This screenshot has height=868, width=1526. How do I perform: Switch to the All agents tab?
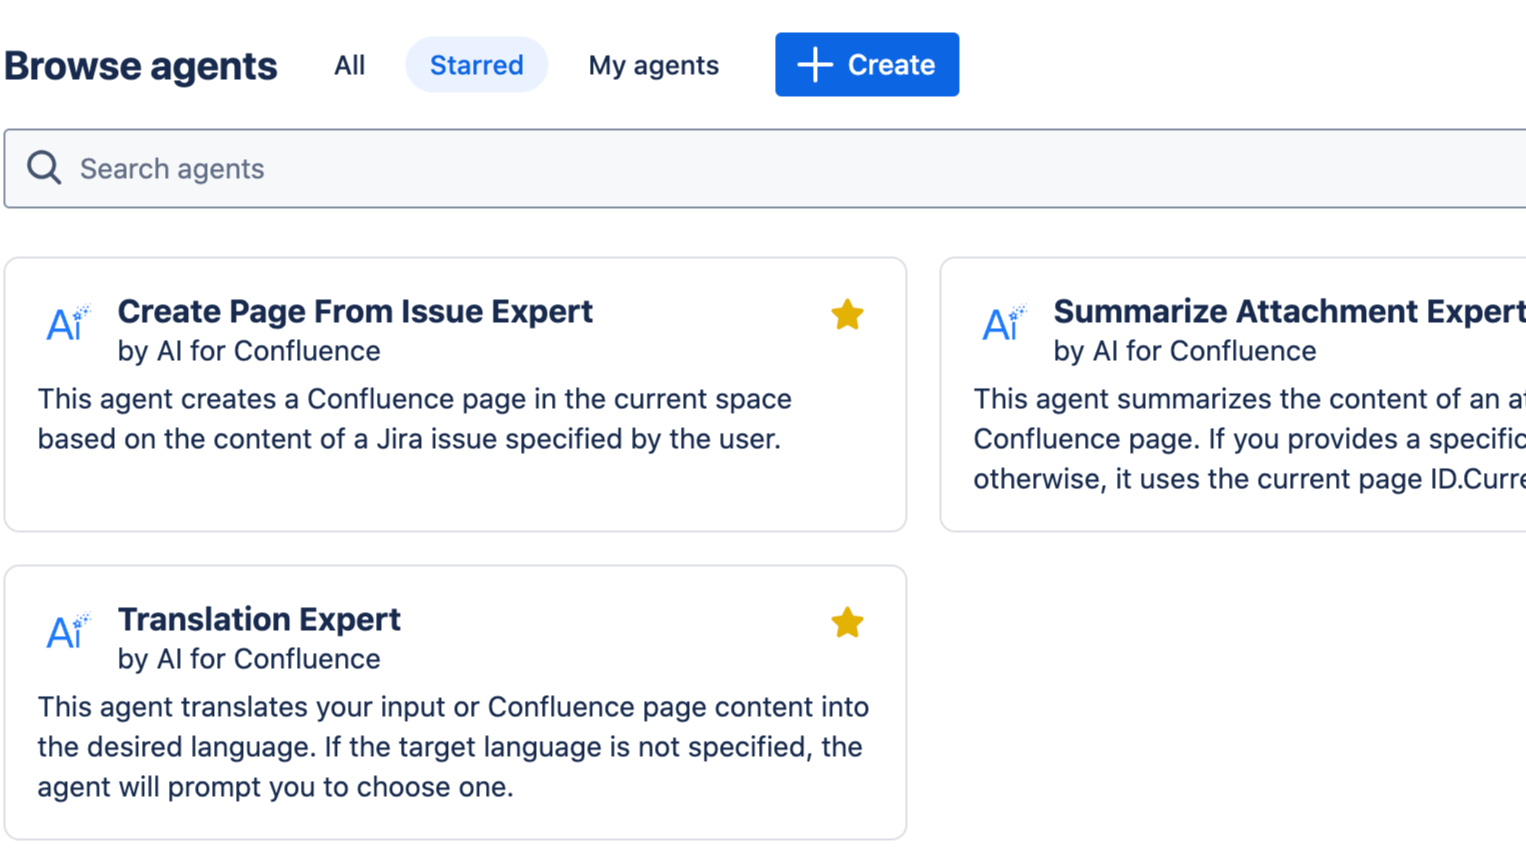pyautogui.click(x=349, y=65)
